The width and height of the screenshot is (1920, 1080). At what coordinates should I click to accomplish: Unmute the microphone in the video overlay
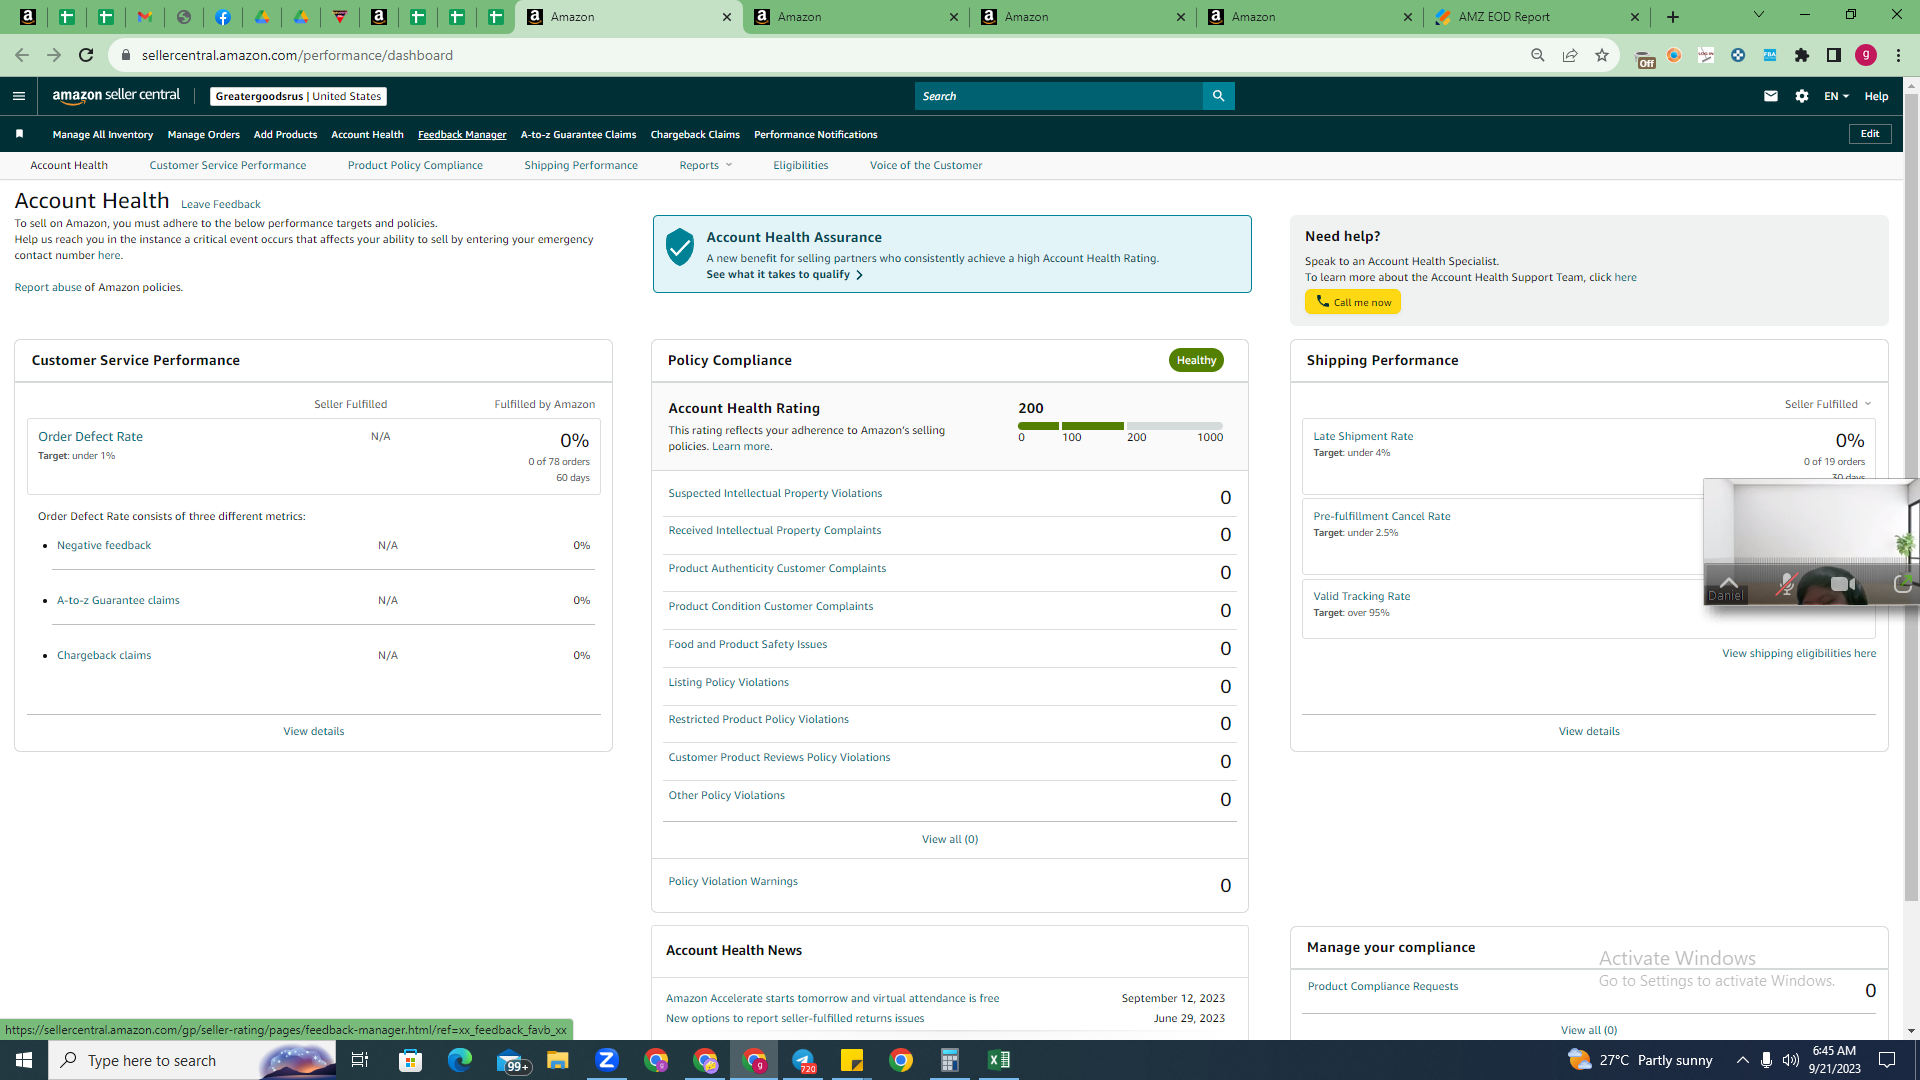[1786, 584]
